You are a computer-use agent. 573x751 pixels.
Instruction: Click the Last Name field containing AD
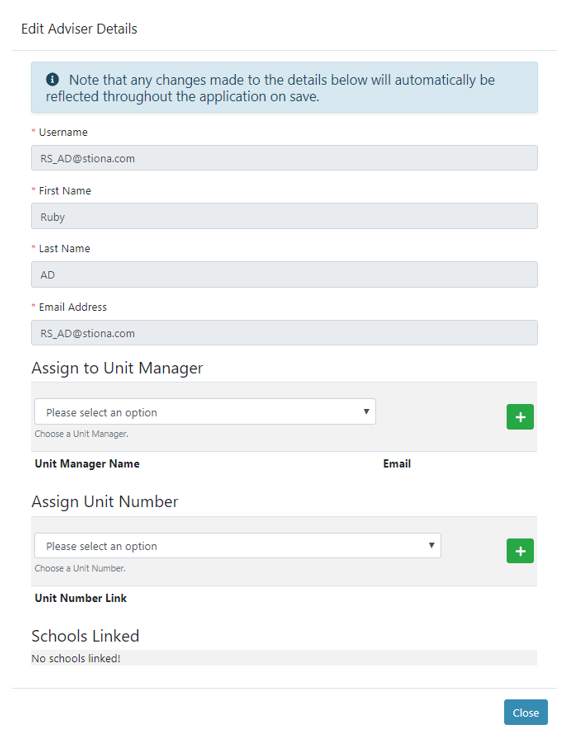click(284, 274)
